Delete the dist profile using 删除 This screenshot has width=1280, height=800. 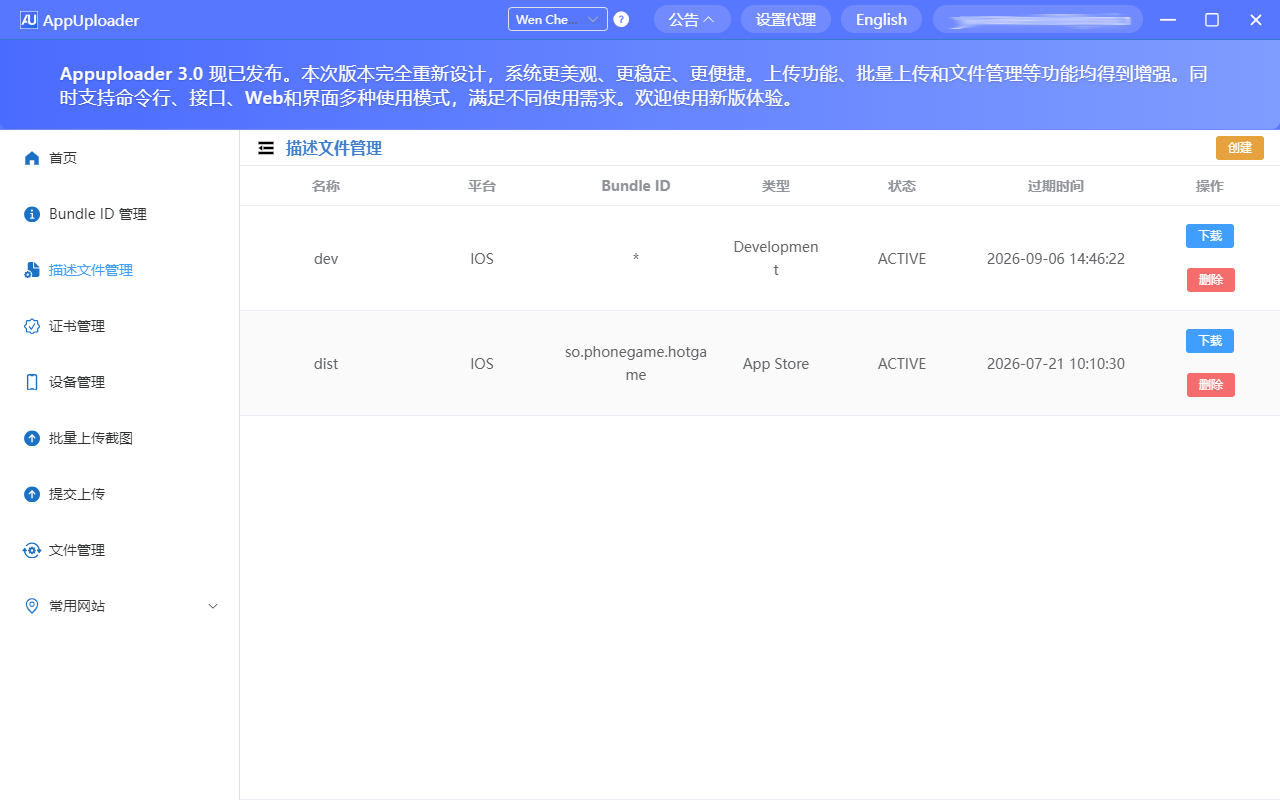(x=1210, y=384)
